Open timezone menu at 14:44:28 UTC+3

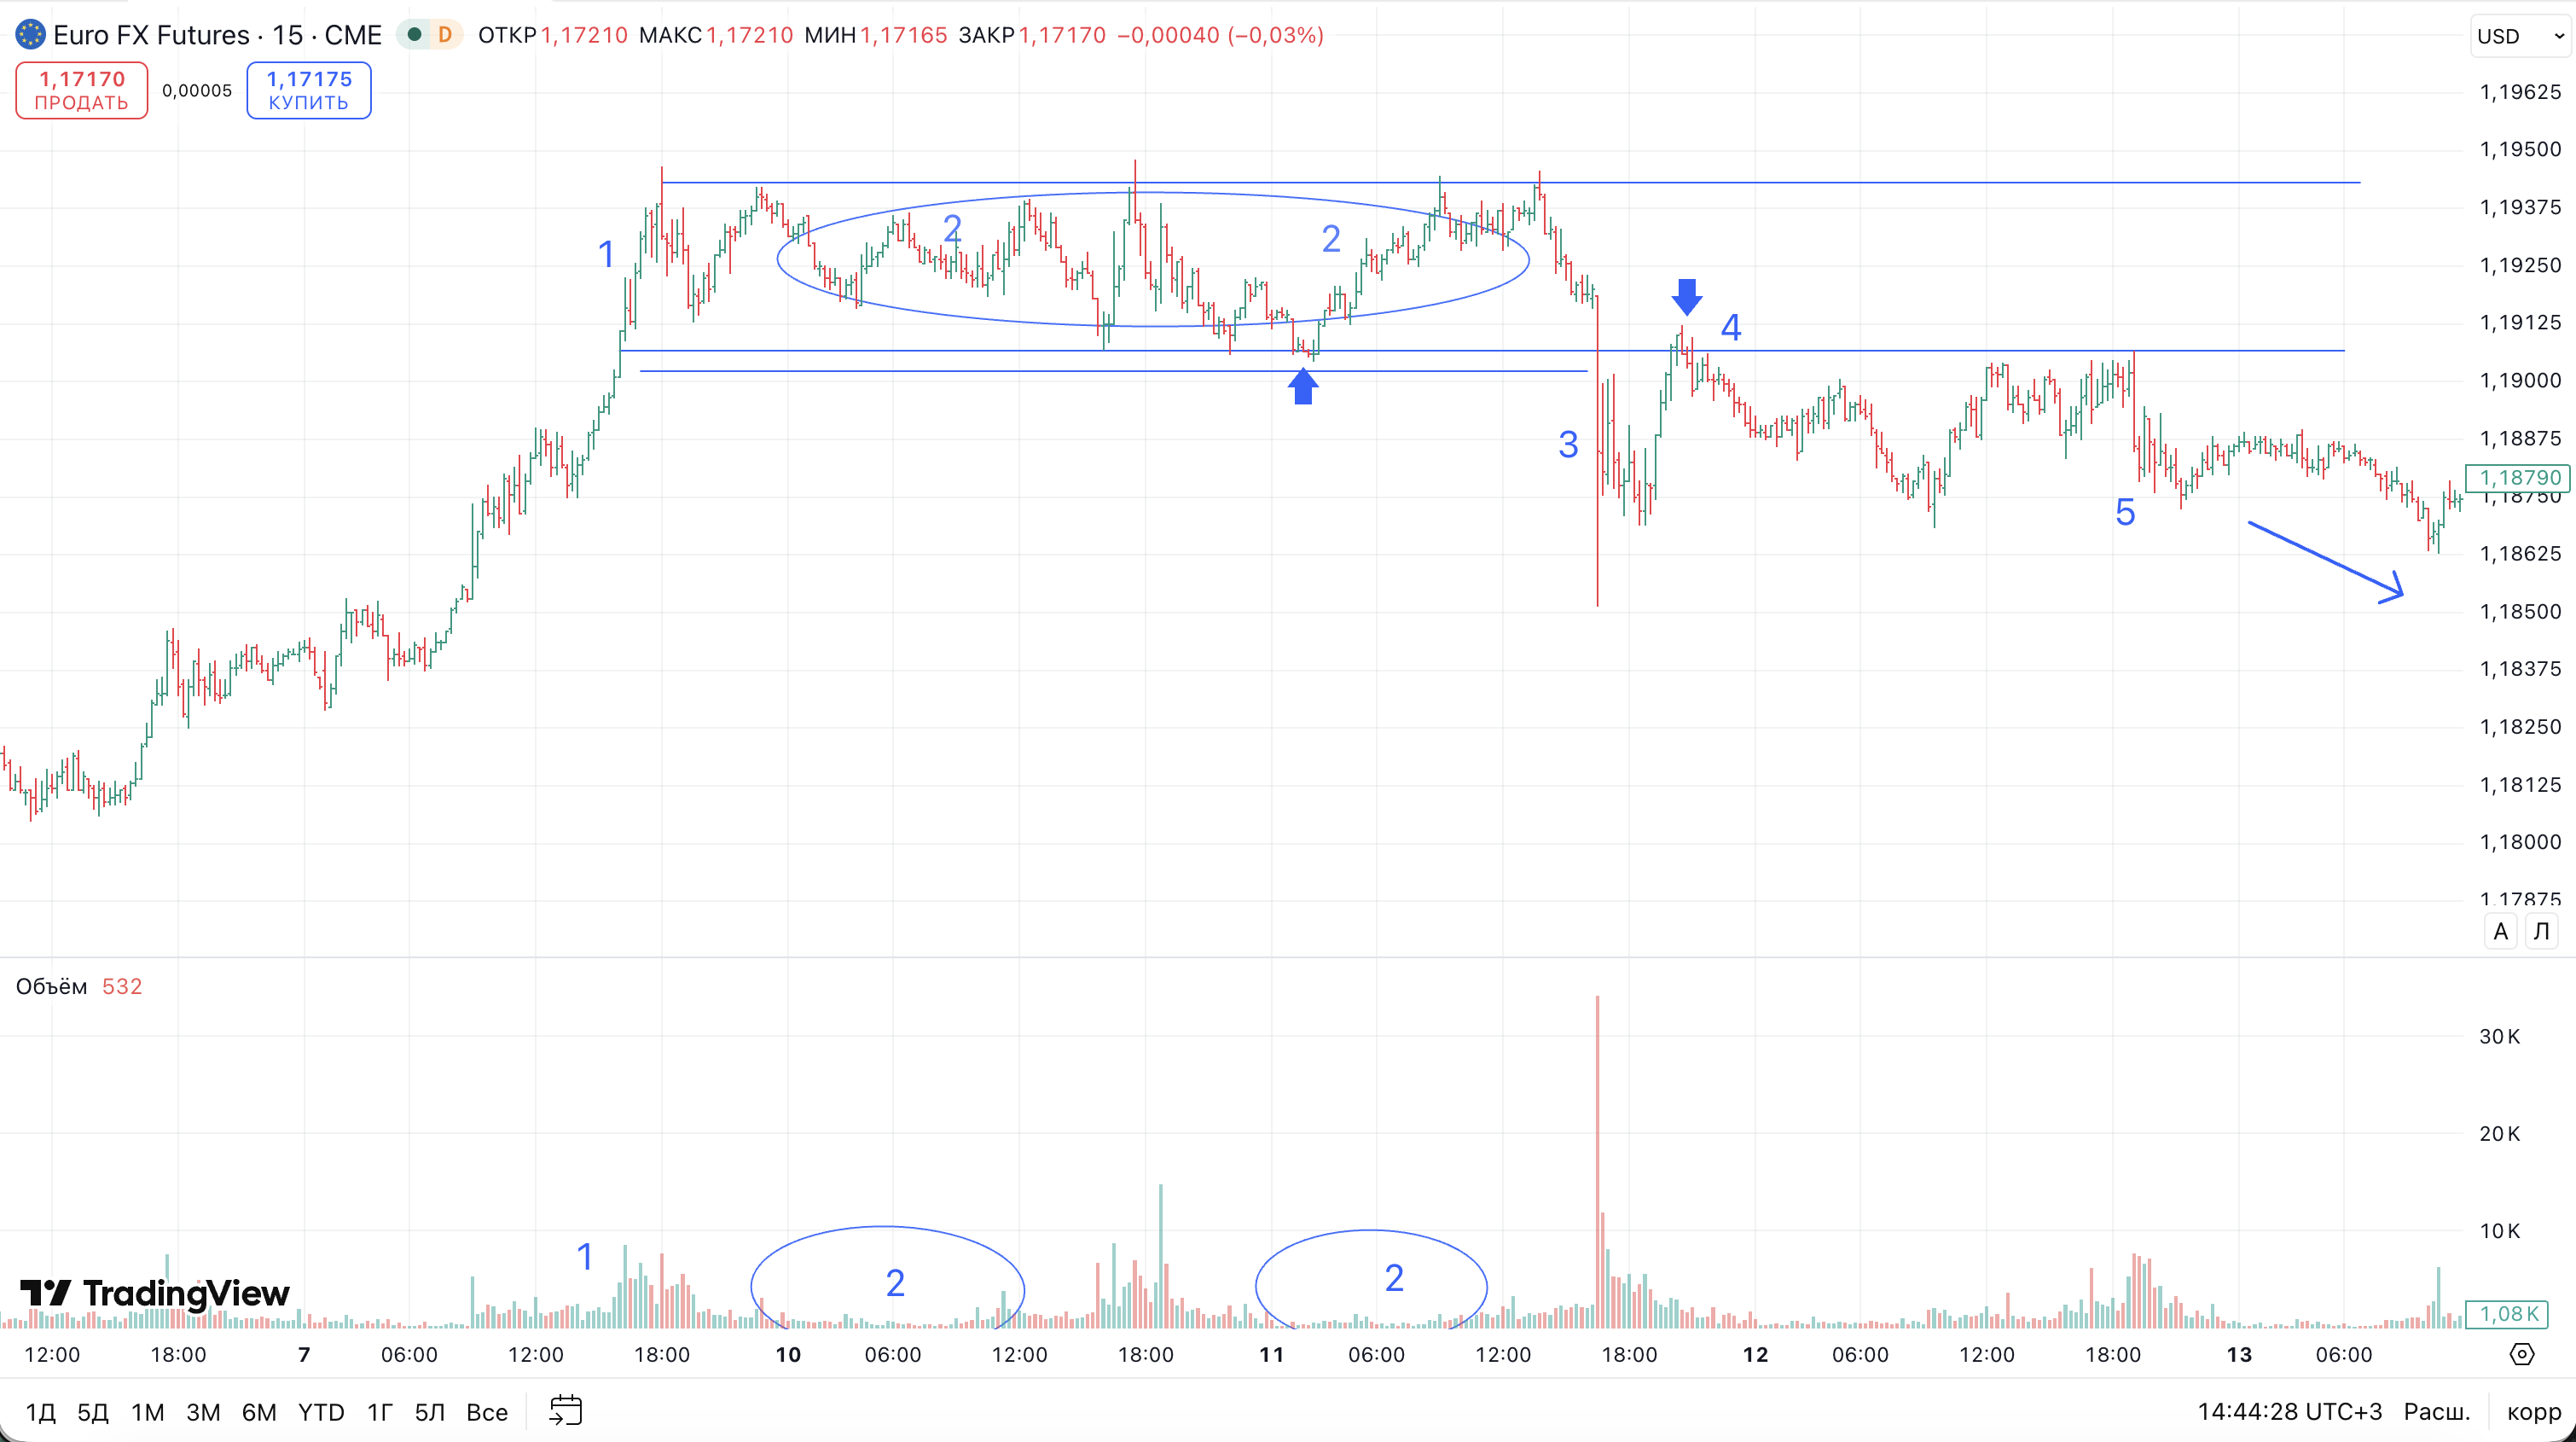coord(2289,1411)
